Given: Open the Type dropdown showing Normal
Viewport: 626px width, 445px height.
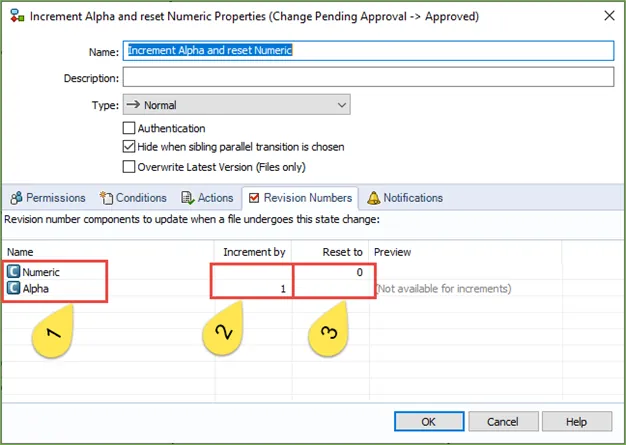Looking at the screenshot, I should point(236,105).
